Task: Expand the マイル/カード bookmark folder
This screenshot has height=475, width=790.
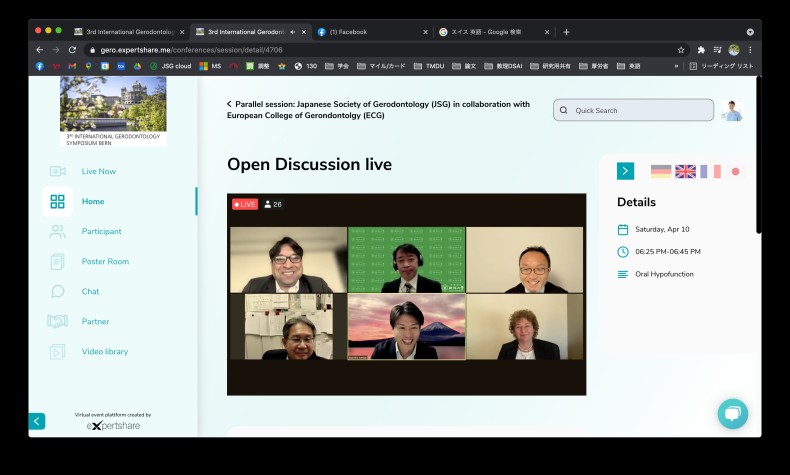Action: (381, 66)
